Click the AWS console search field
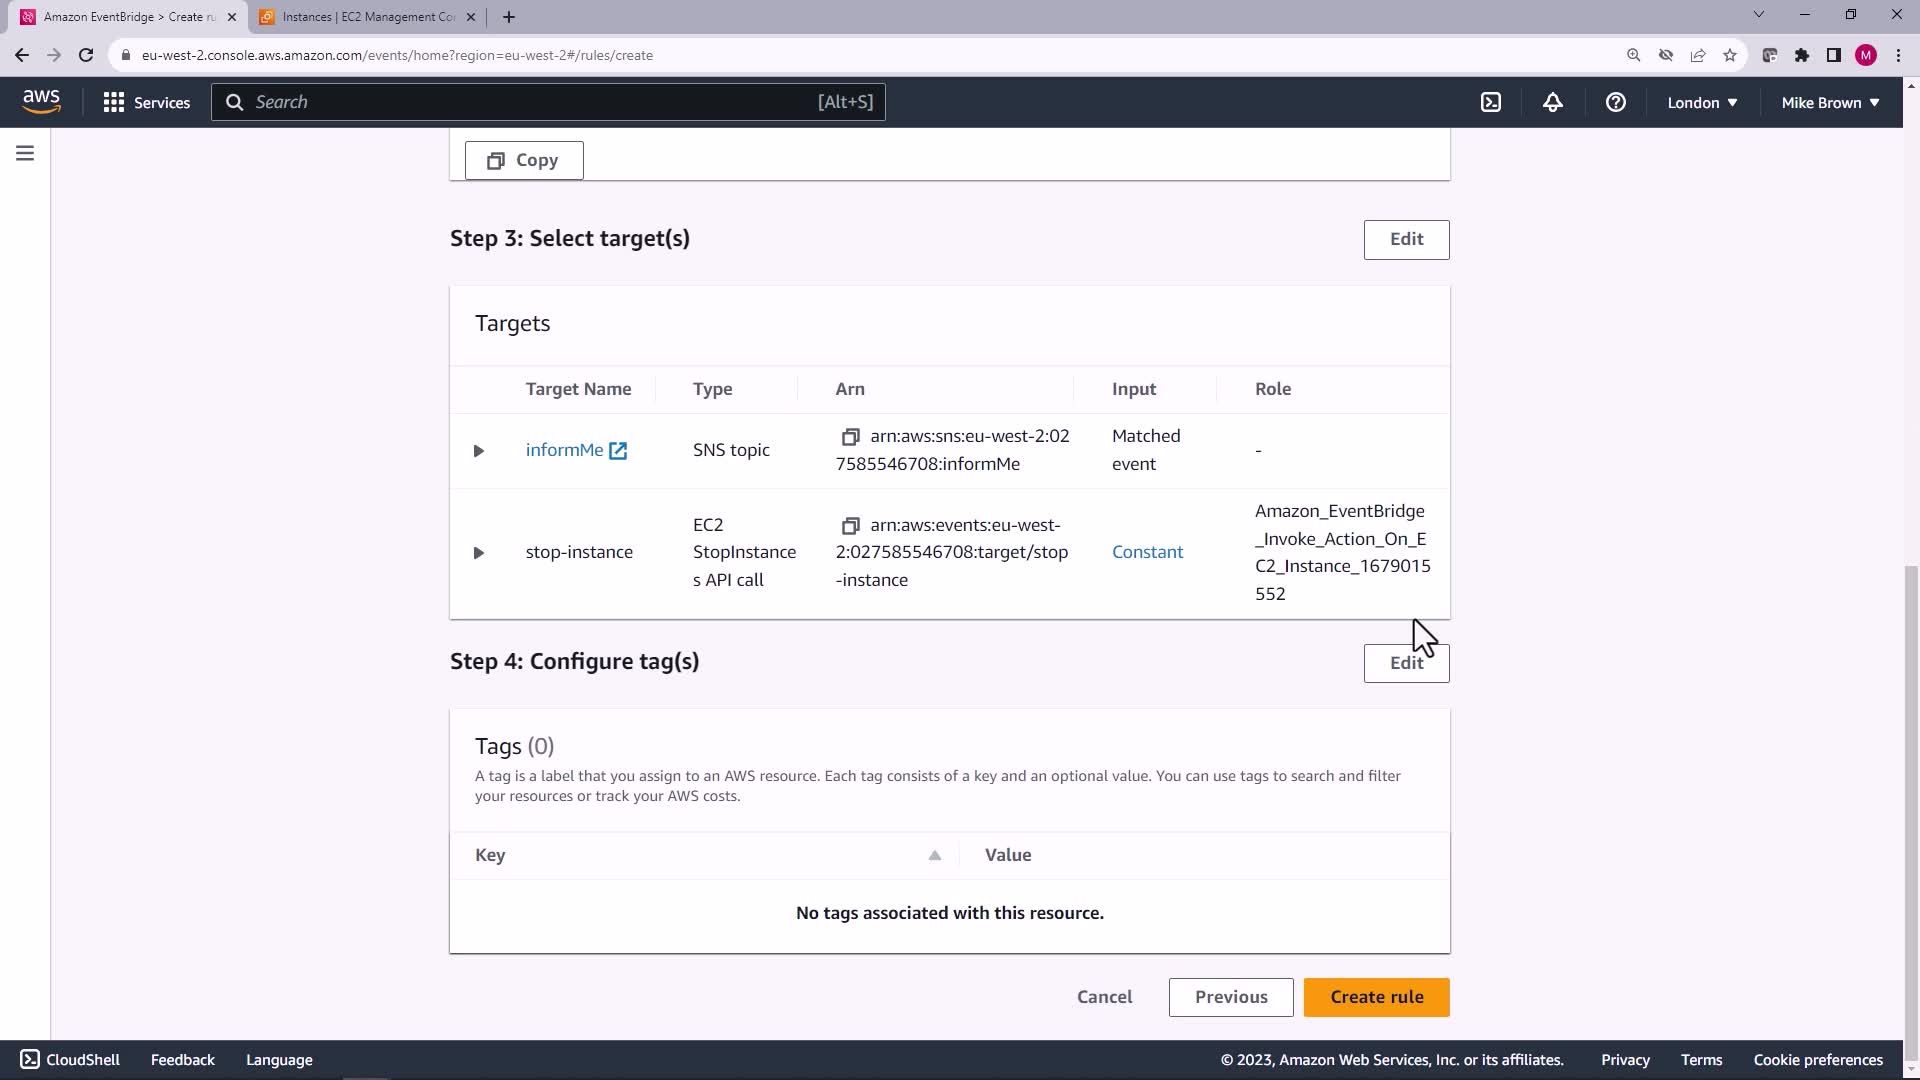 [x=548, y=102]
